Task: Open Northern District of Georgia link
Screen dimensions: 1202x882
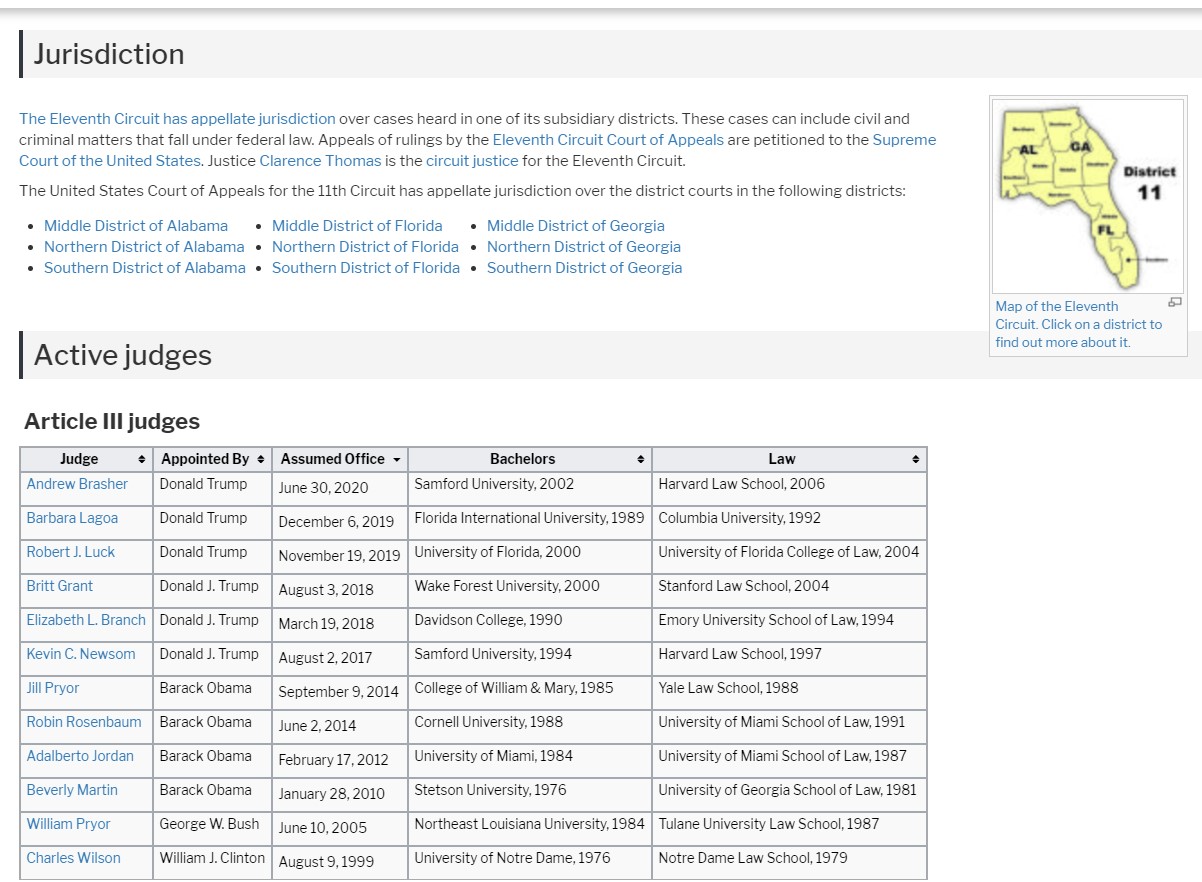Action: (x=584, y=247)
